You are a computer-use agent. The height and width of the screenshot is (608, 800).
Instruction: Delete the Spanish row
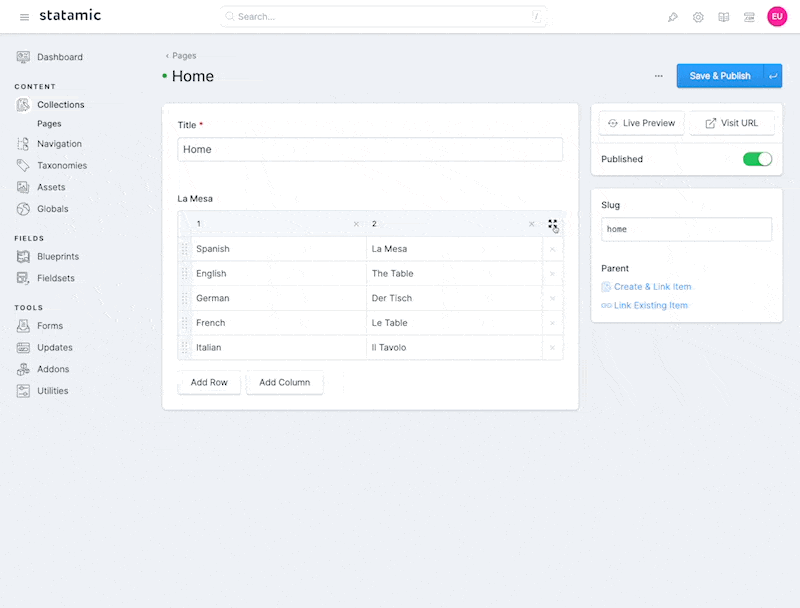click(552, 249)
